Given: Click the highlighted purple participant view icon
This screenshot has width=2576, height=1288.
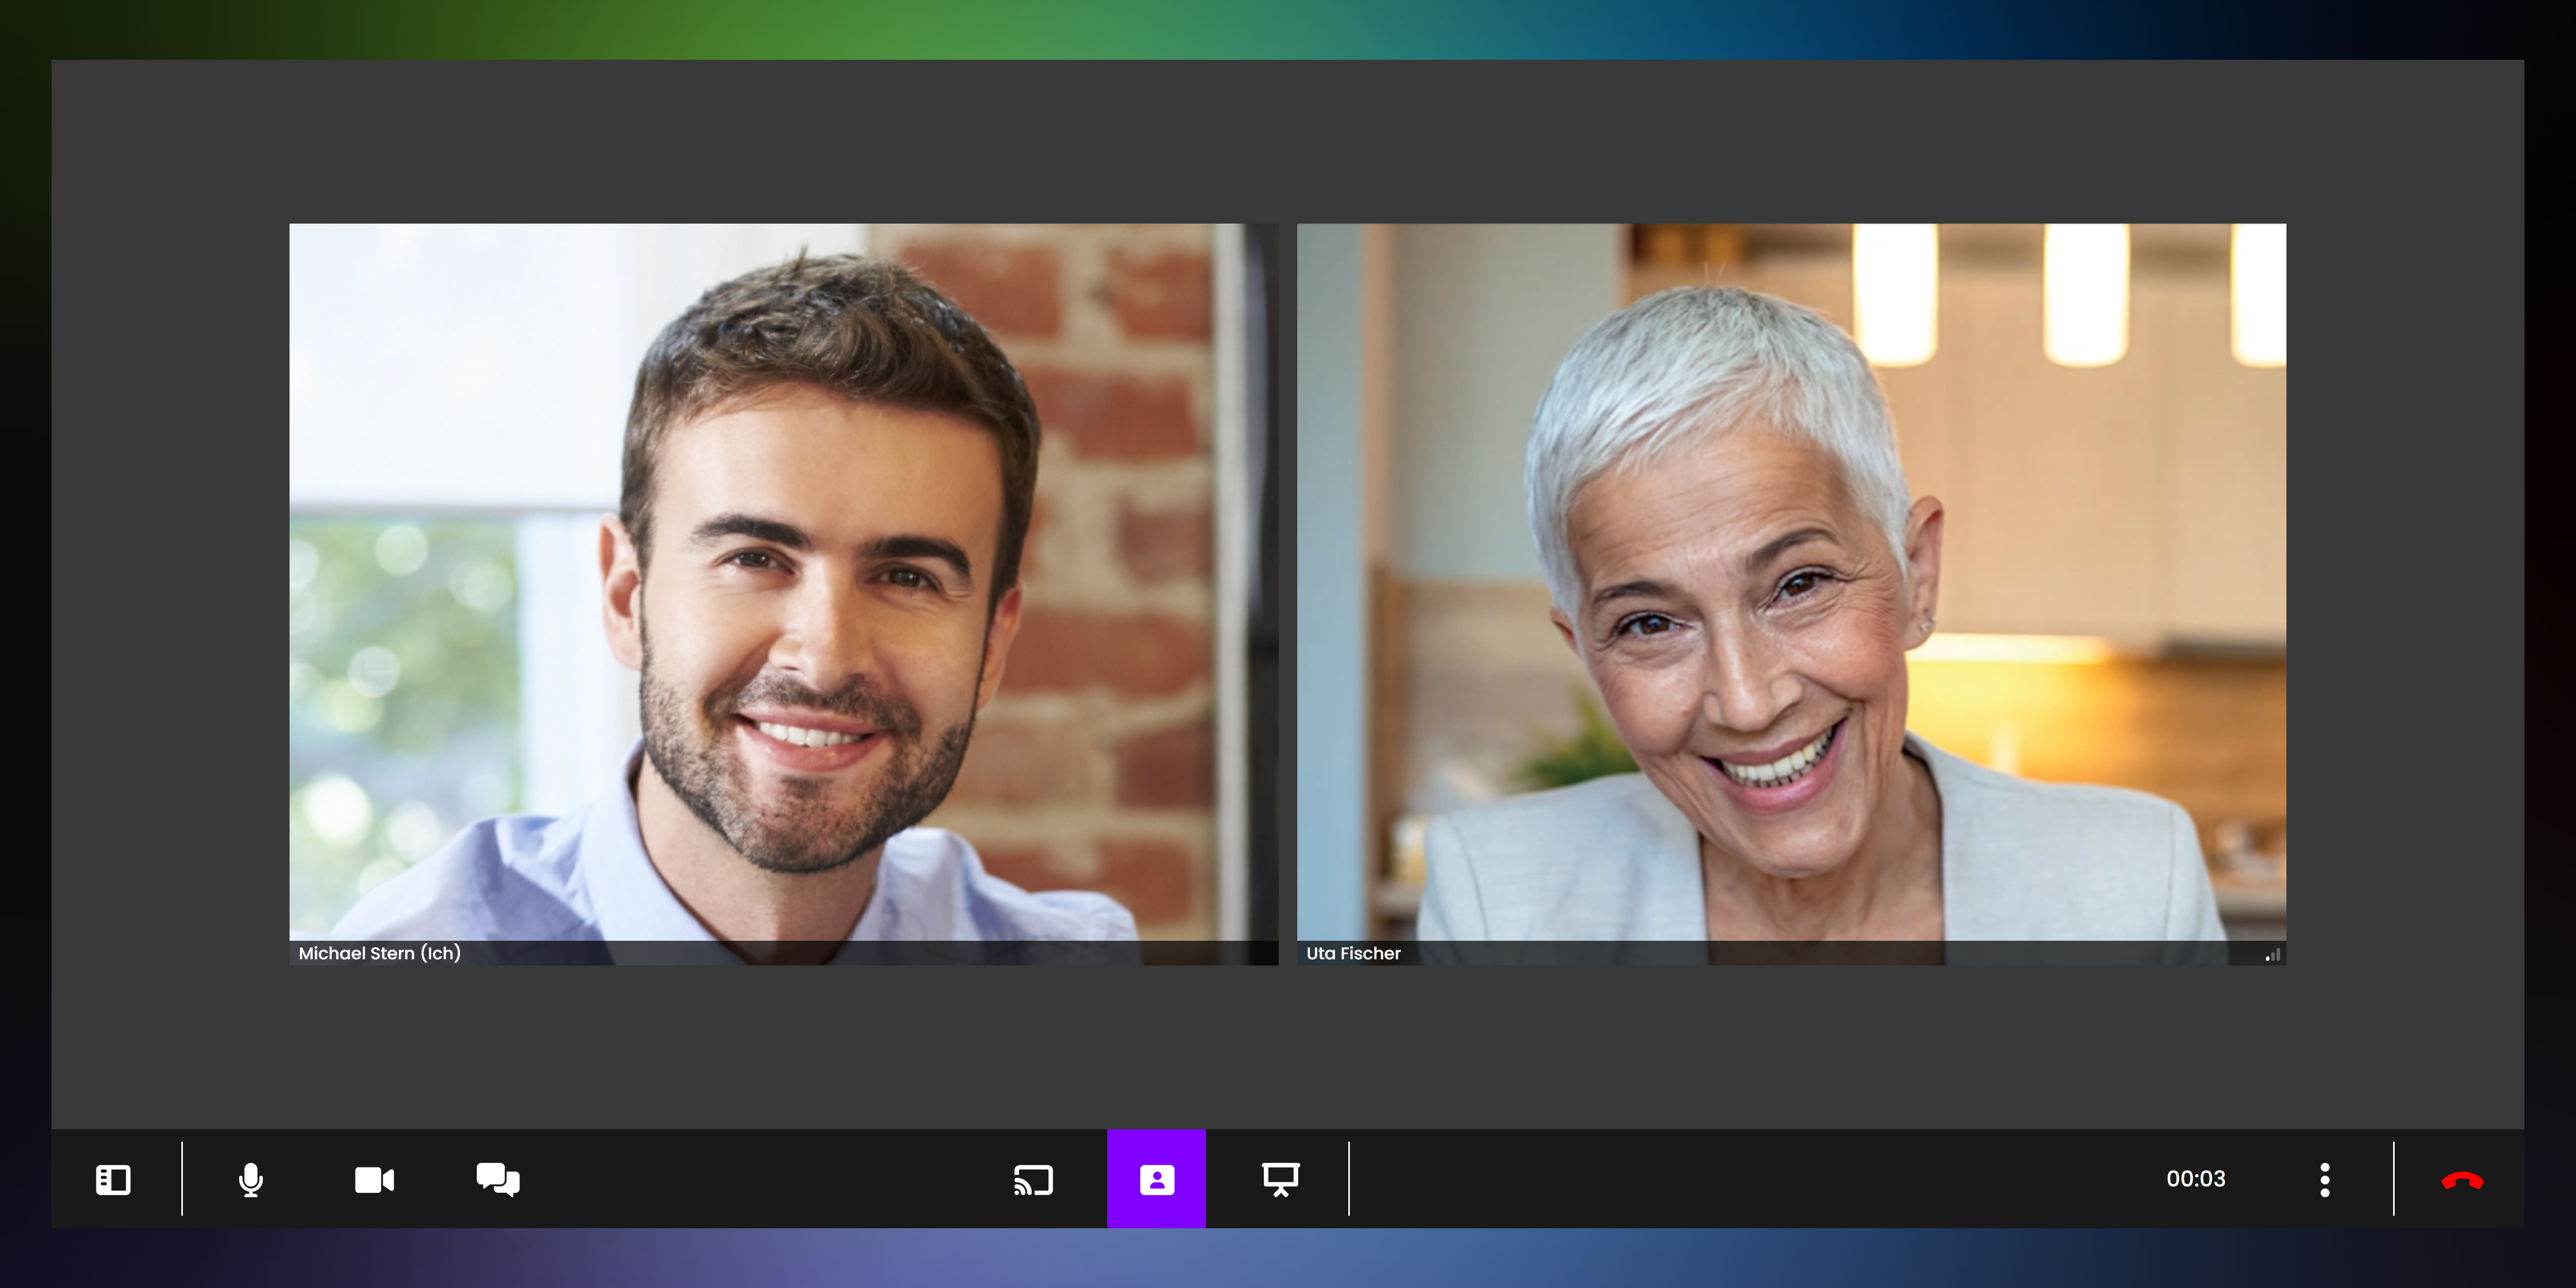Looking at the screenshot, I should click(x=1156, y=1180).
